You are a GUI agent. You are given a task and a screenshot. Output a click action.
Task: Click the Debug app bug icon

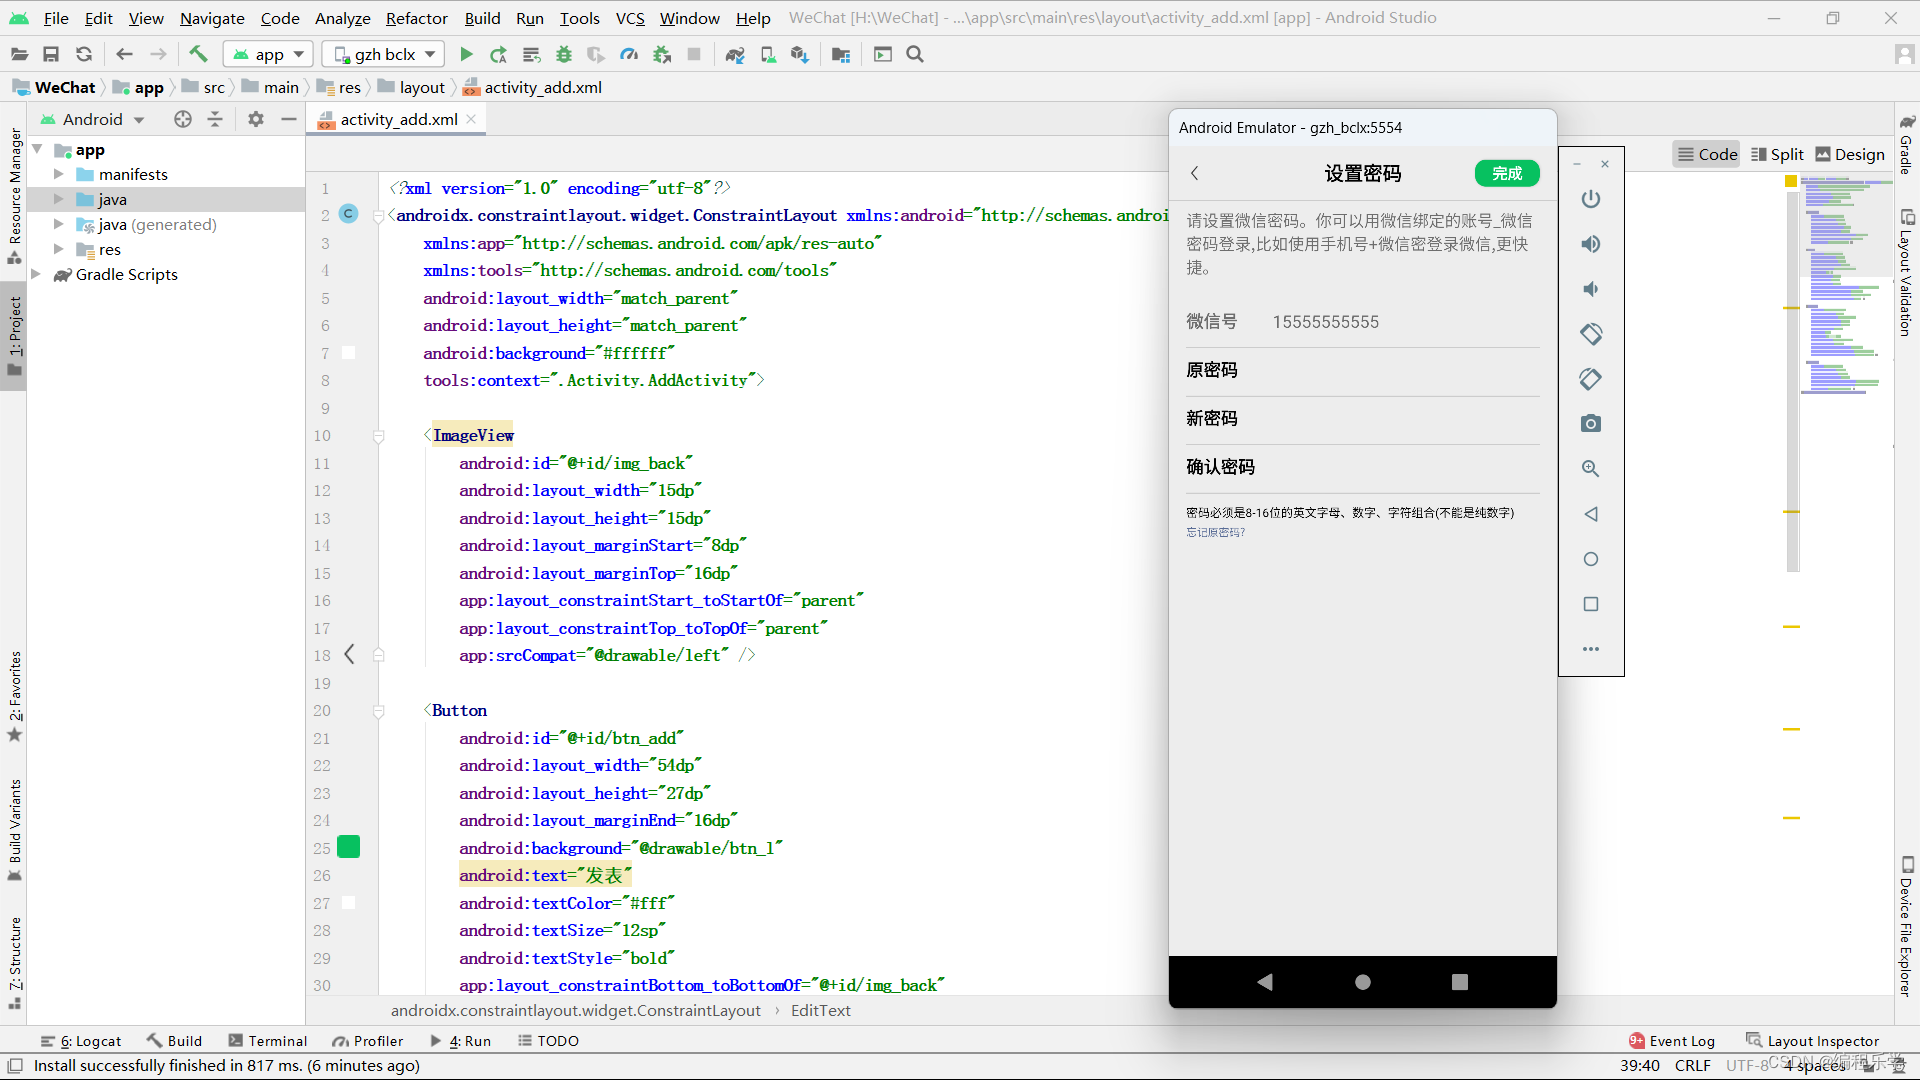tap(564, 54)
